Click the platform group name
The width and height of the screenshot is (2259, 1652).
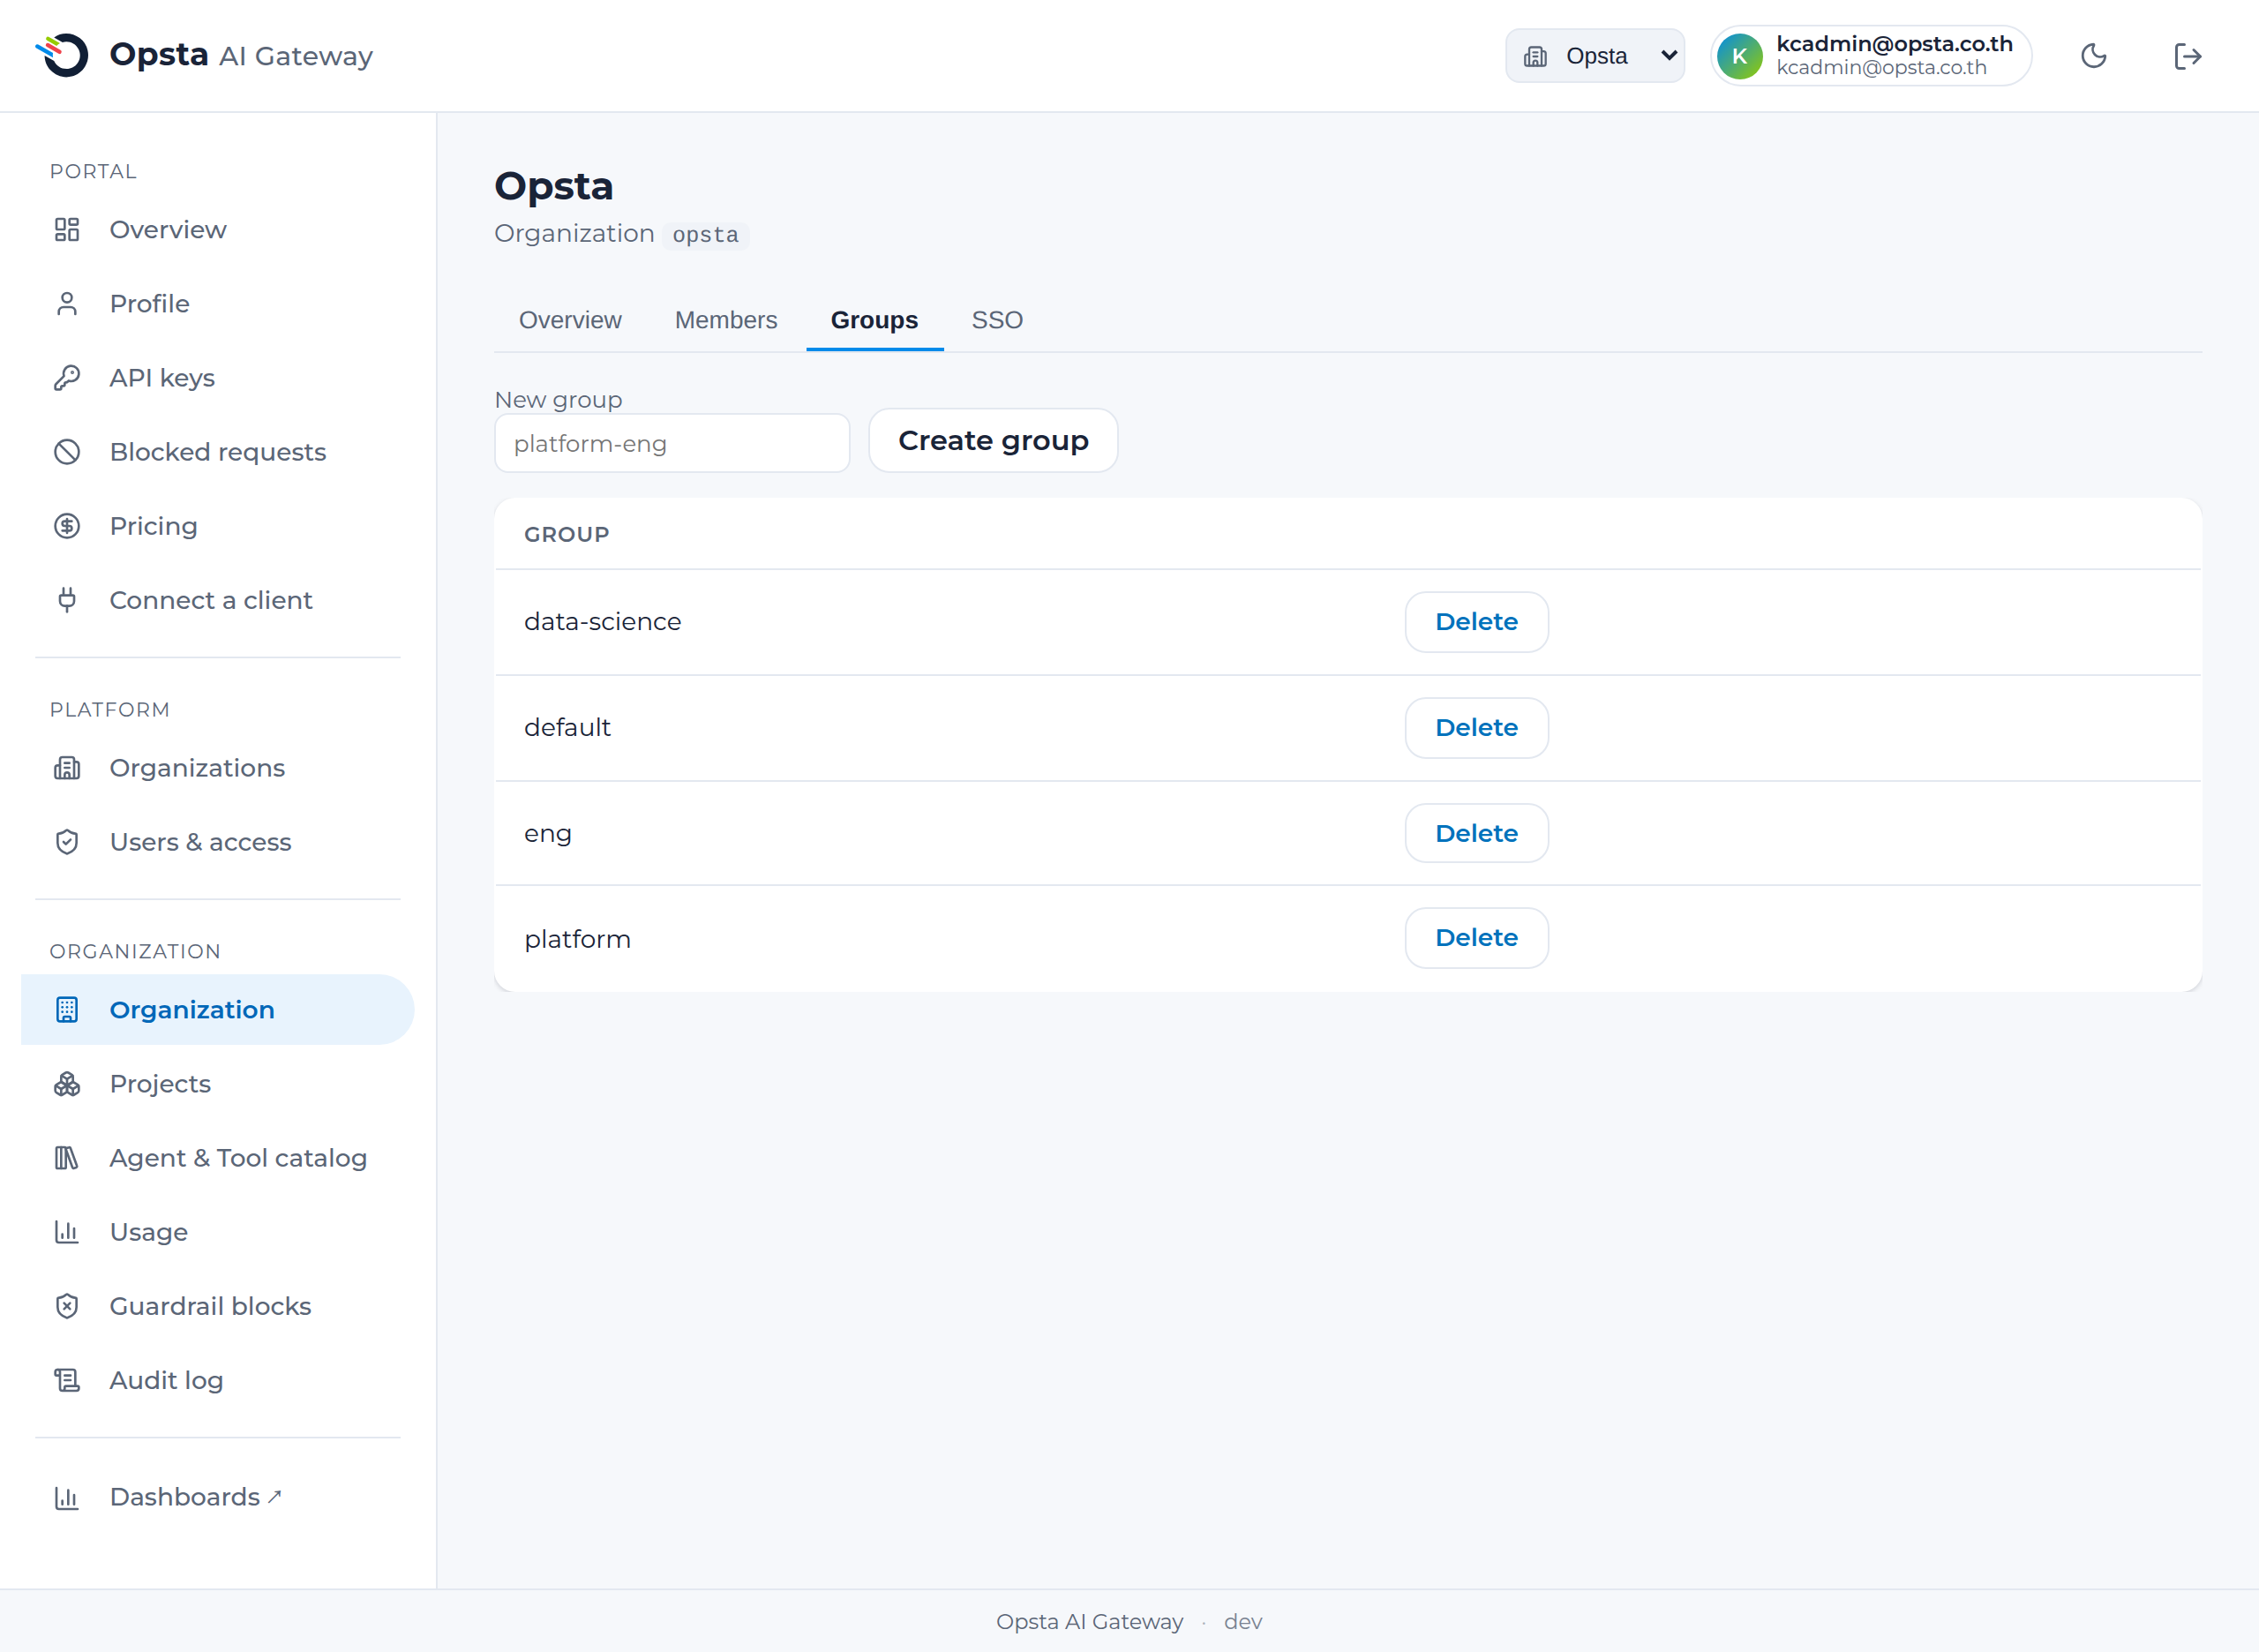click(577, 939)
